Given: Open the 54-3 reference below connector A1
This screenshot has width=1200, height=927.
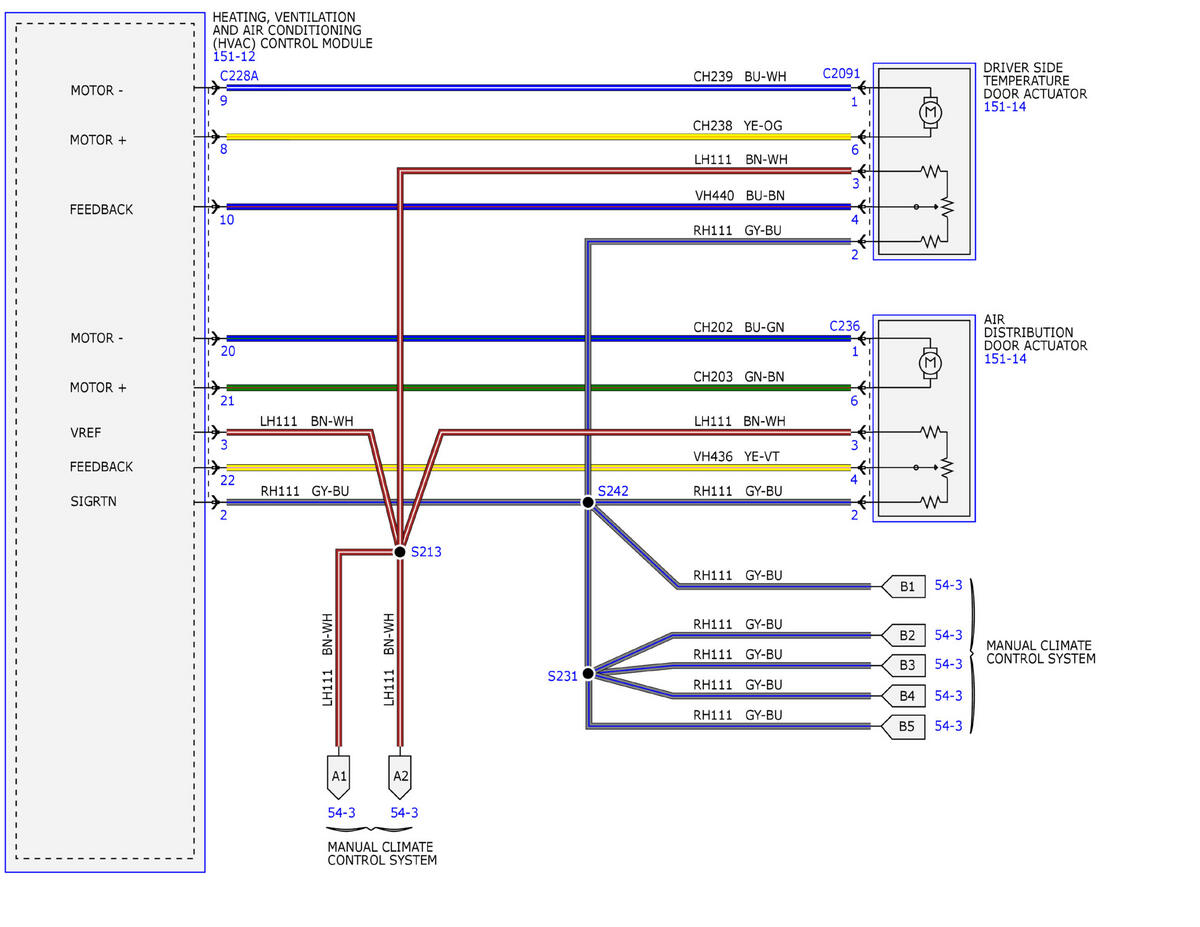Looking at the screenshot, I should tap(342, 813).
